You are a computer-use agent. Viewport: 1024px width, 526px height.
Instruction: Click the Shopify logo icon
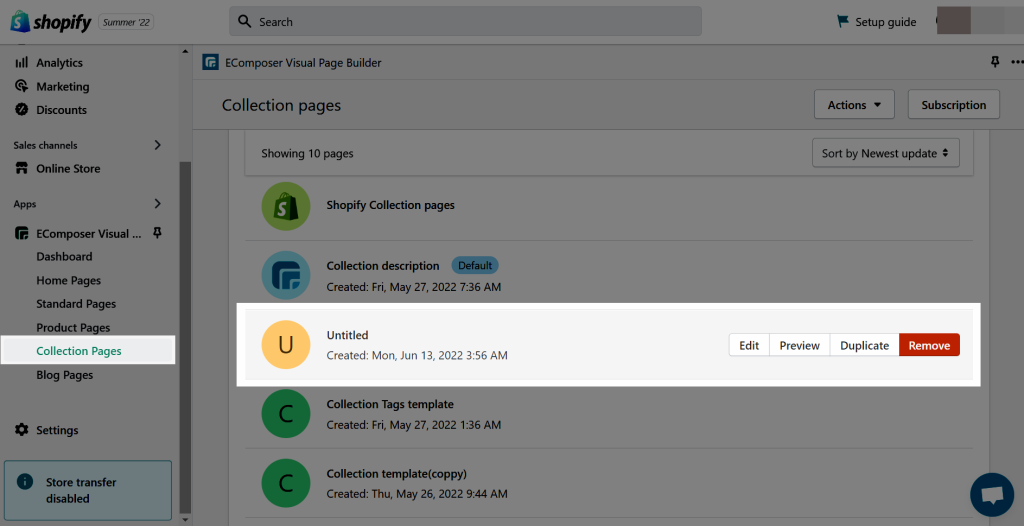(x=20, y=22)
